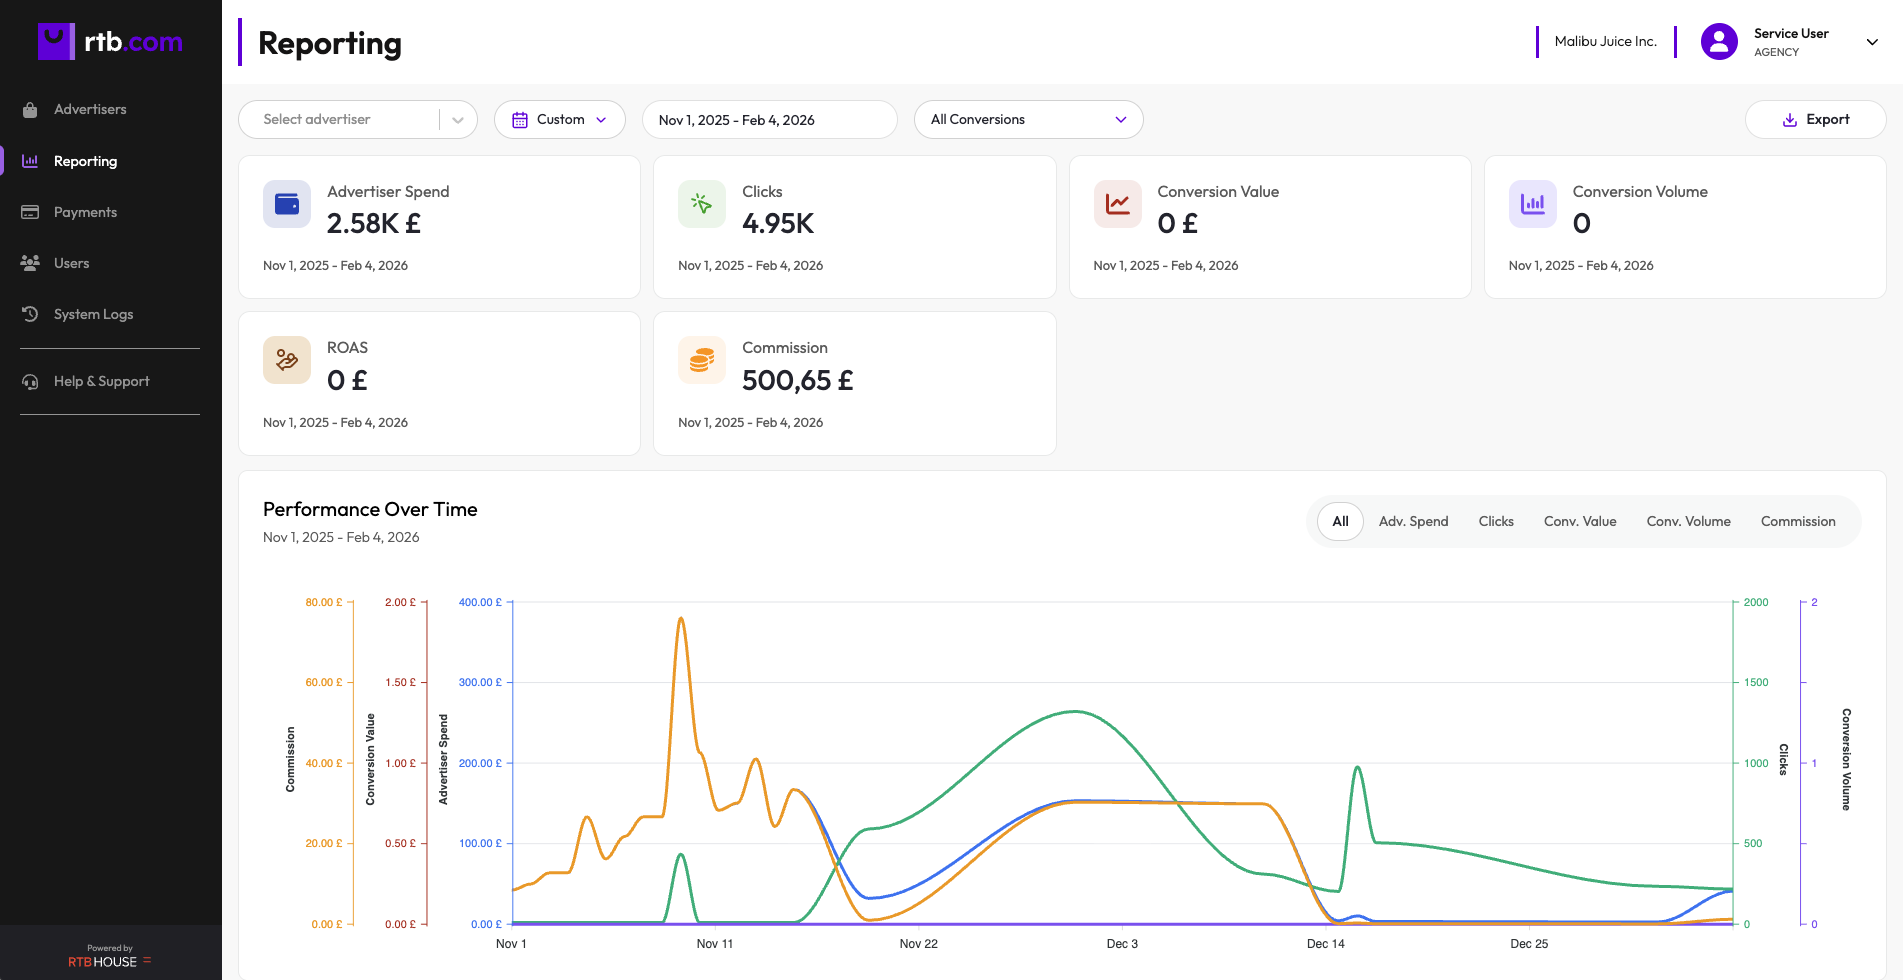Viewport: 1903px width, 980px height.
Task: Toggle chart to show All metrics
Action: click(x=1340, y=521)
